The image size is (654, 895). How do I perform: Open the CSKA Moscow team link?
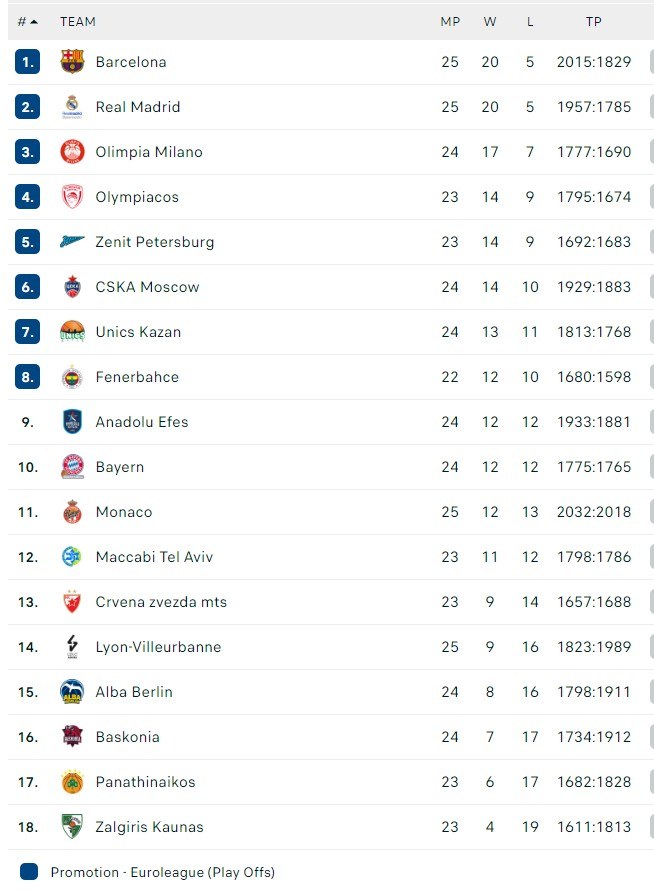point(147,287)
